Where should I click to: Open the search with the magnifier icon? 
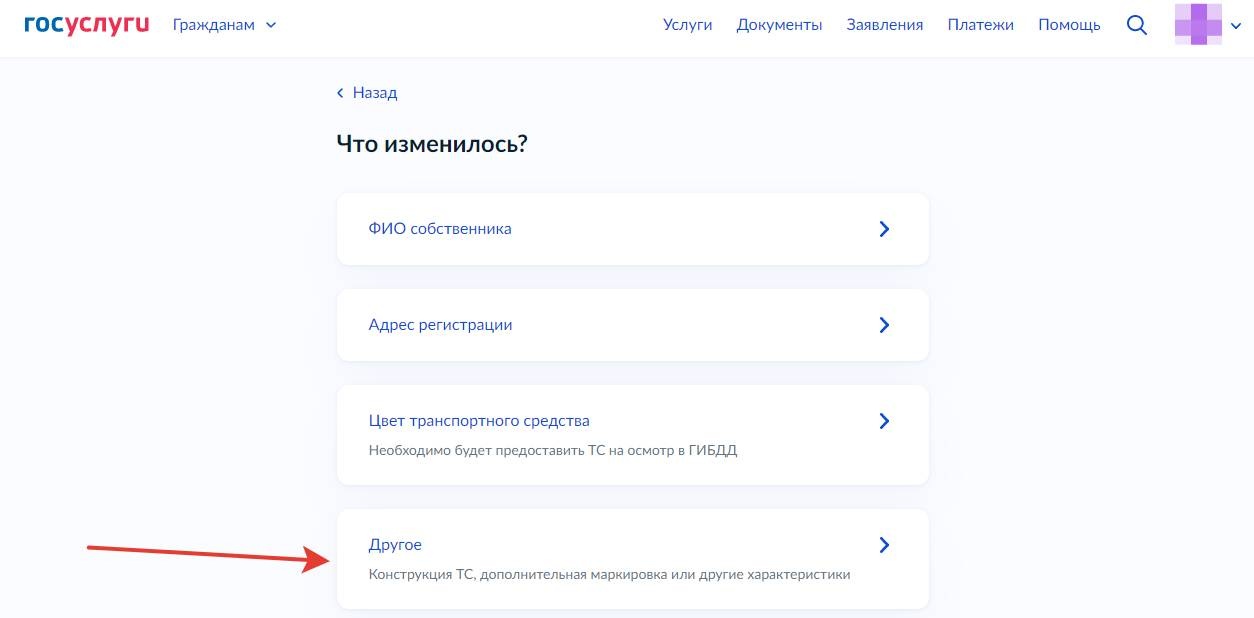click(1136, 25)
